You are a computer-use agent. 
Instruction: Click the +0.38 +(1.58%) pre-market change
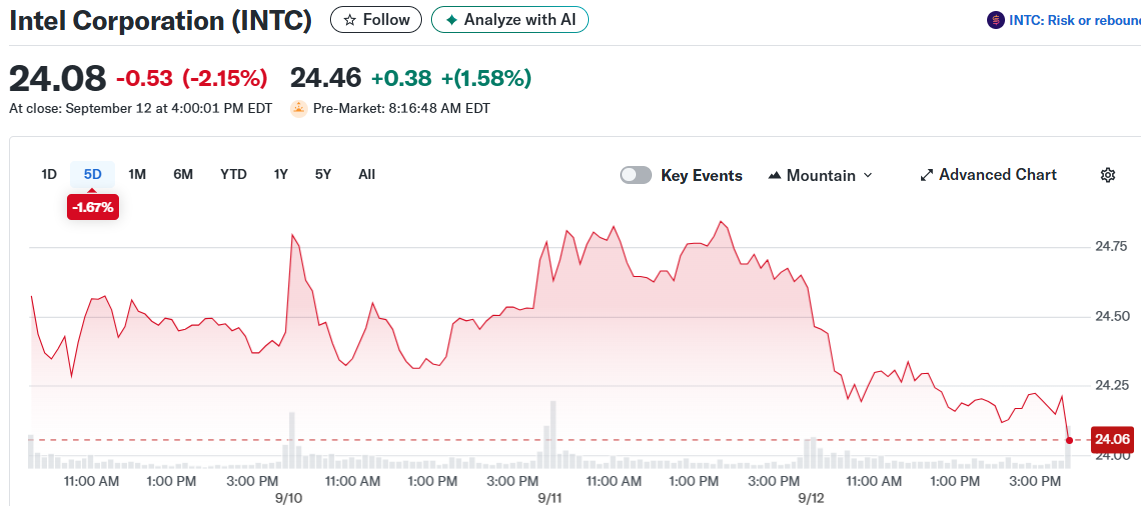pos(451,78)
